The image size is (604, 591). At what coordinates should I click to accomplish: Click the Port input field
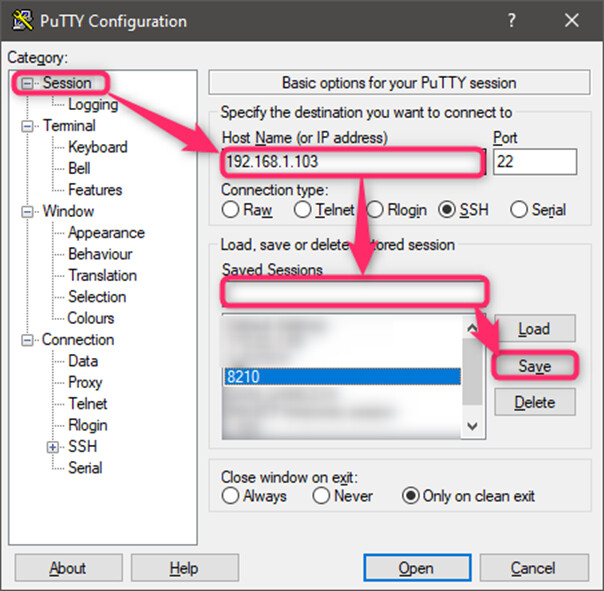[535, 162]
